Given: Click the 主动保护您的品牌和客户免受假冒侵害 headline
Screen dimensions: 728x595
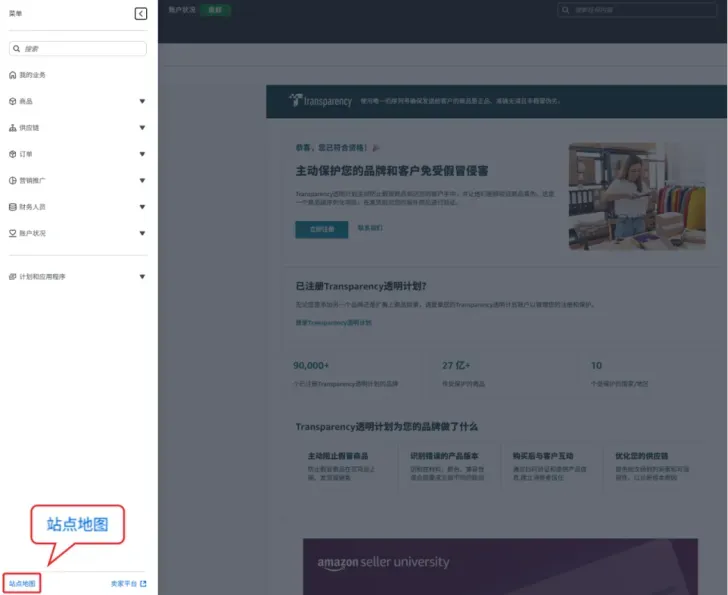Looking at the screenshot, I should coord(392,171).
